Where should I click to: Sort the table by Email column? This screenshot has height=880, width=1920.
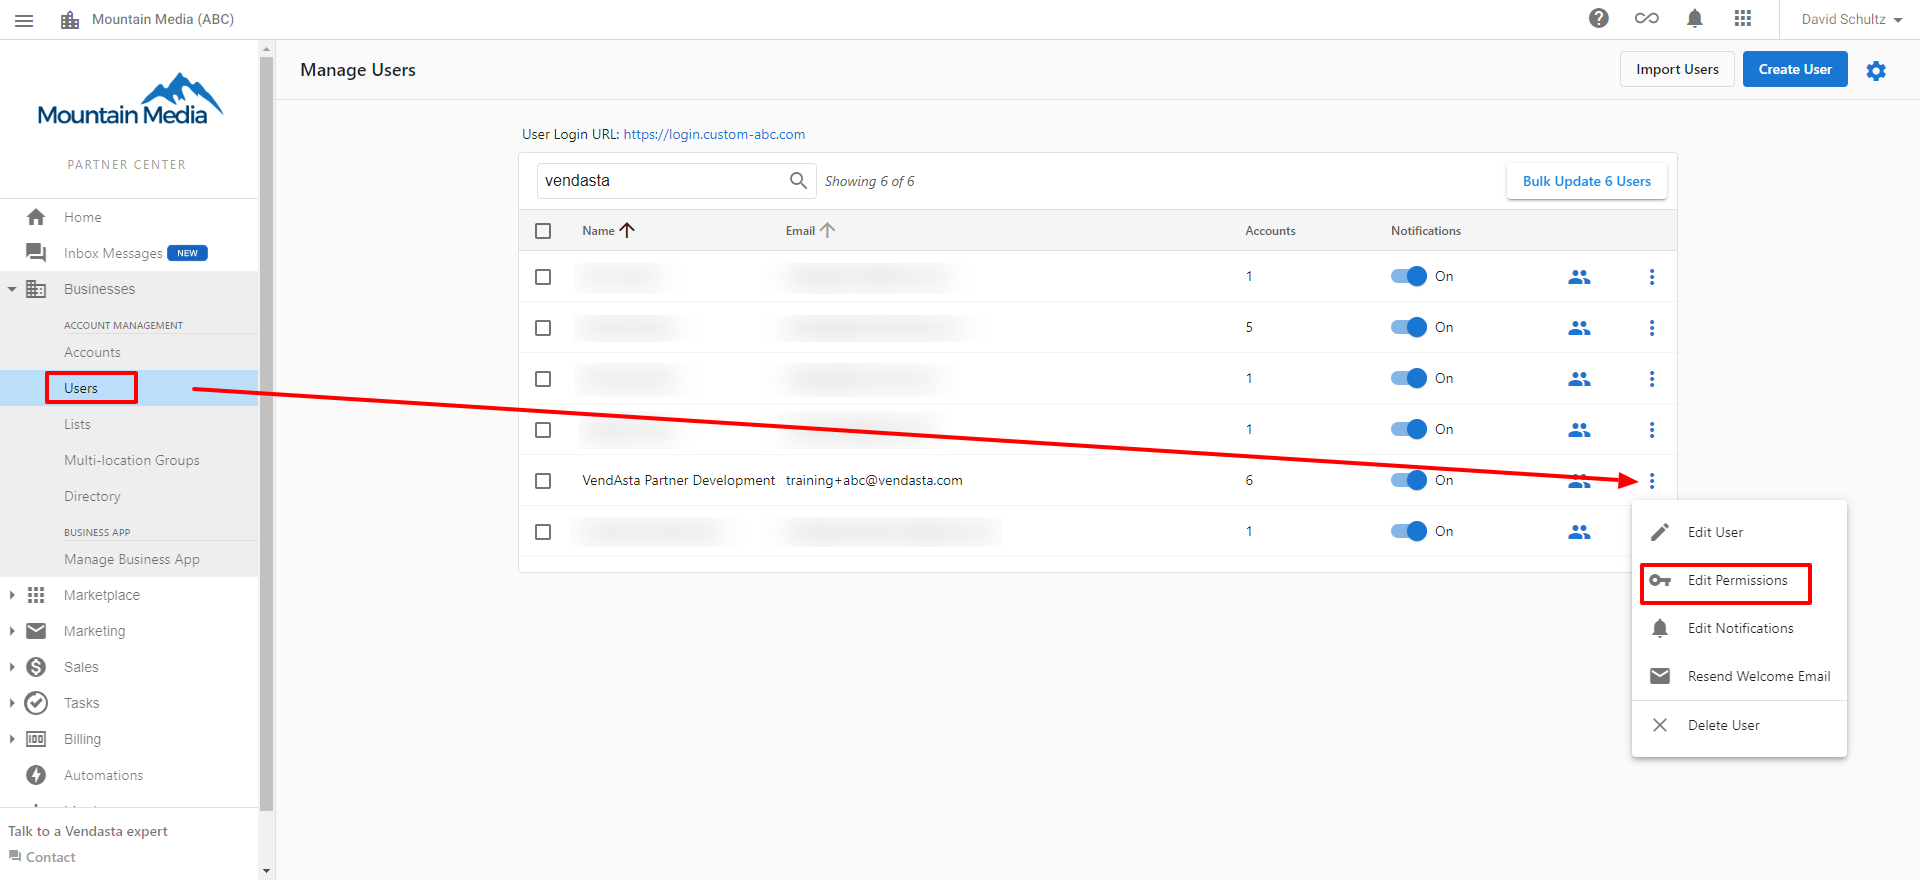click(x=810, y=230)
